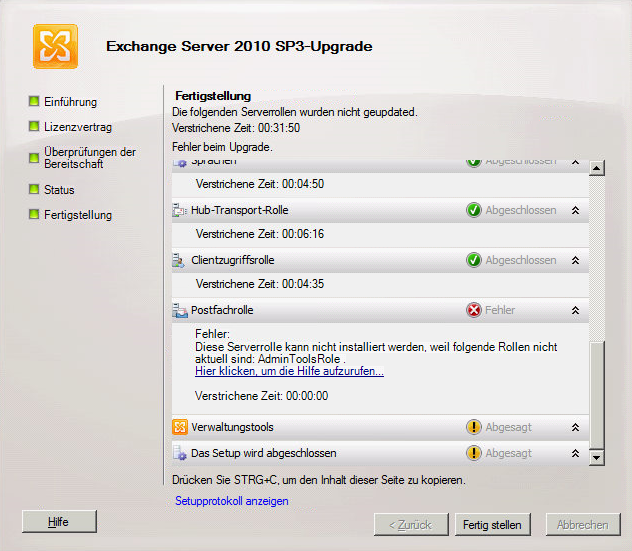The height and width of the screenshot is (551, 632).
Task: Click green square next to Fertigstellung step
Action: pos(34,214)
